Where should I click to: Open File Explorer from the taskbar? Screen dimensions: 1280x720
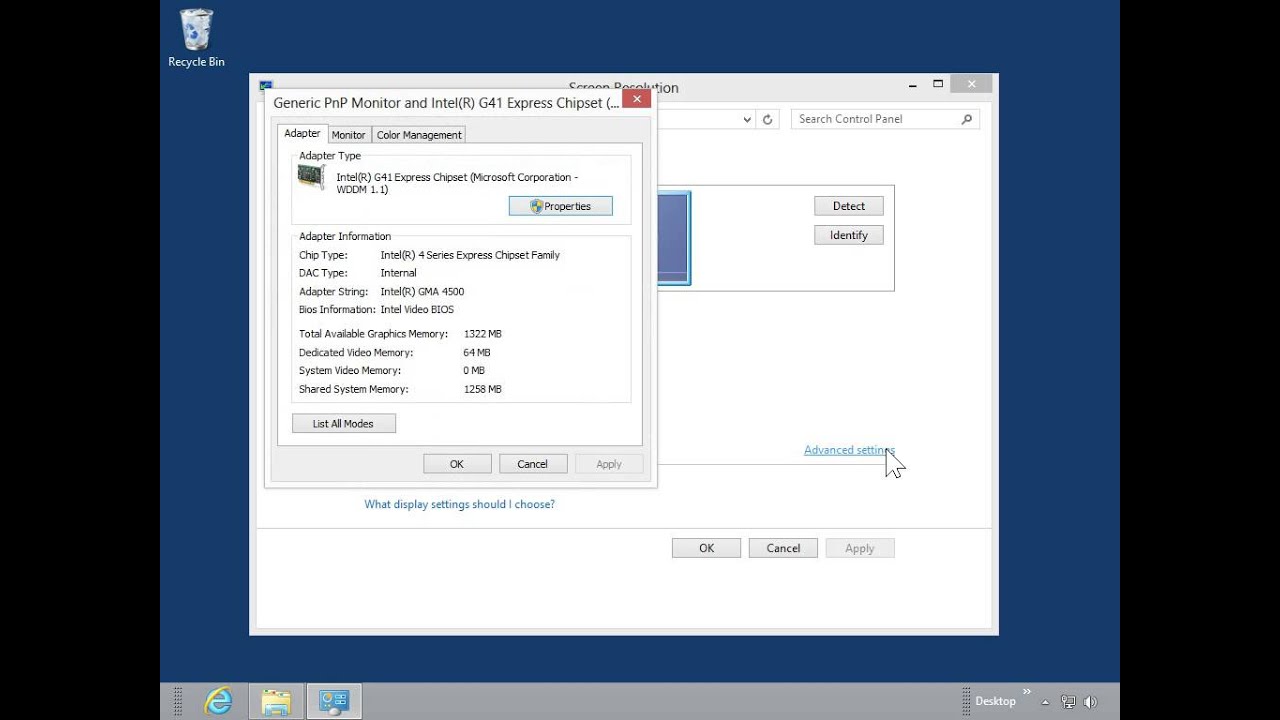[x=275, y=701]
